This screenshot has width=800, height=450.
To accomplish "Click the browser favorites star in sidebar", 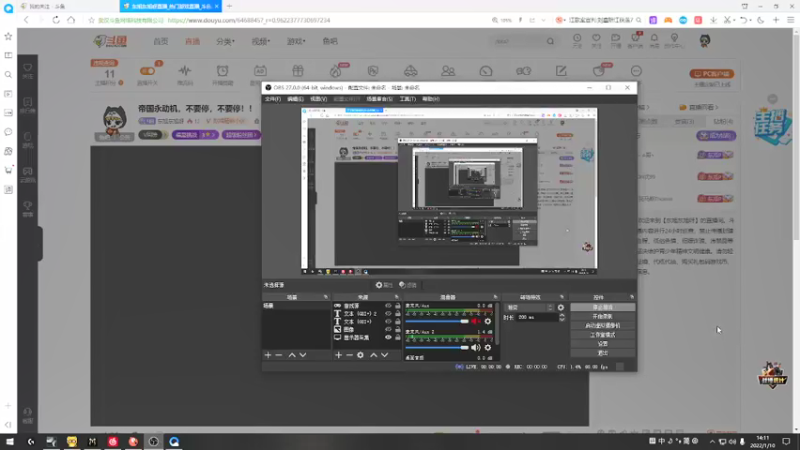I will [x=8, y=36].
